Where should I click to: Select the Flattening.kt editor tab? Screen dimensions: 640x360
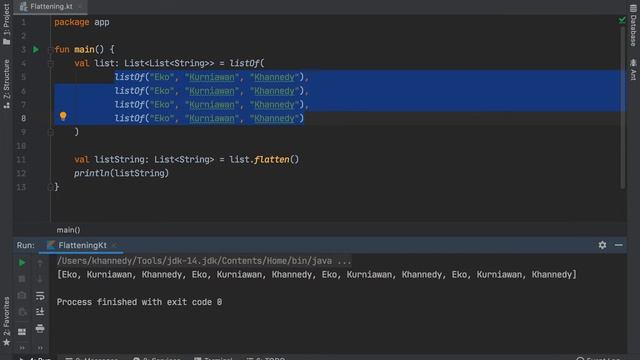pos(51,7)
